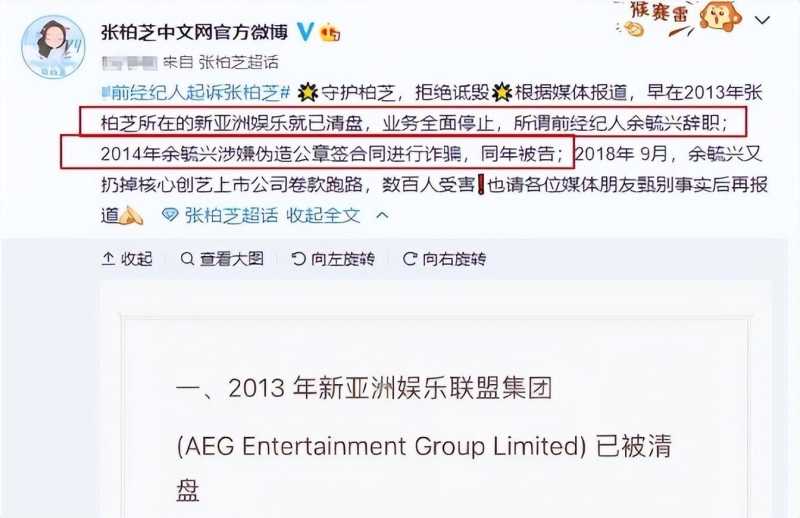Image resolution: width=800 pixels, height=518 pixels.
Task: Click the clockwise rotate icon
Action: [x=409, y=259]
